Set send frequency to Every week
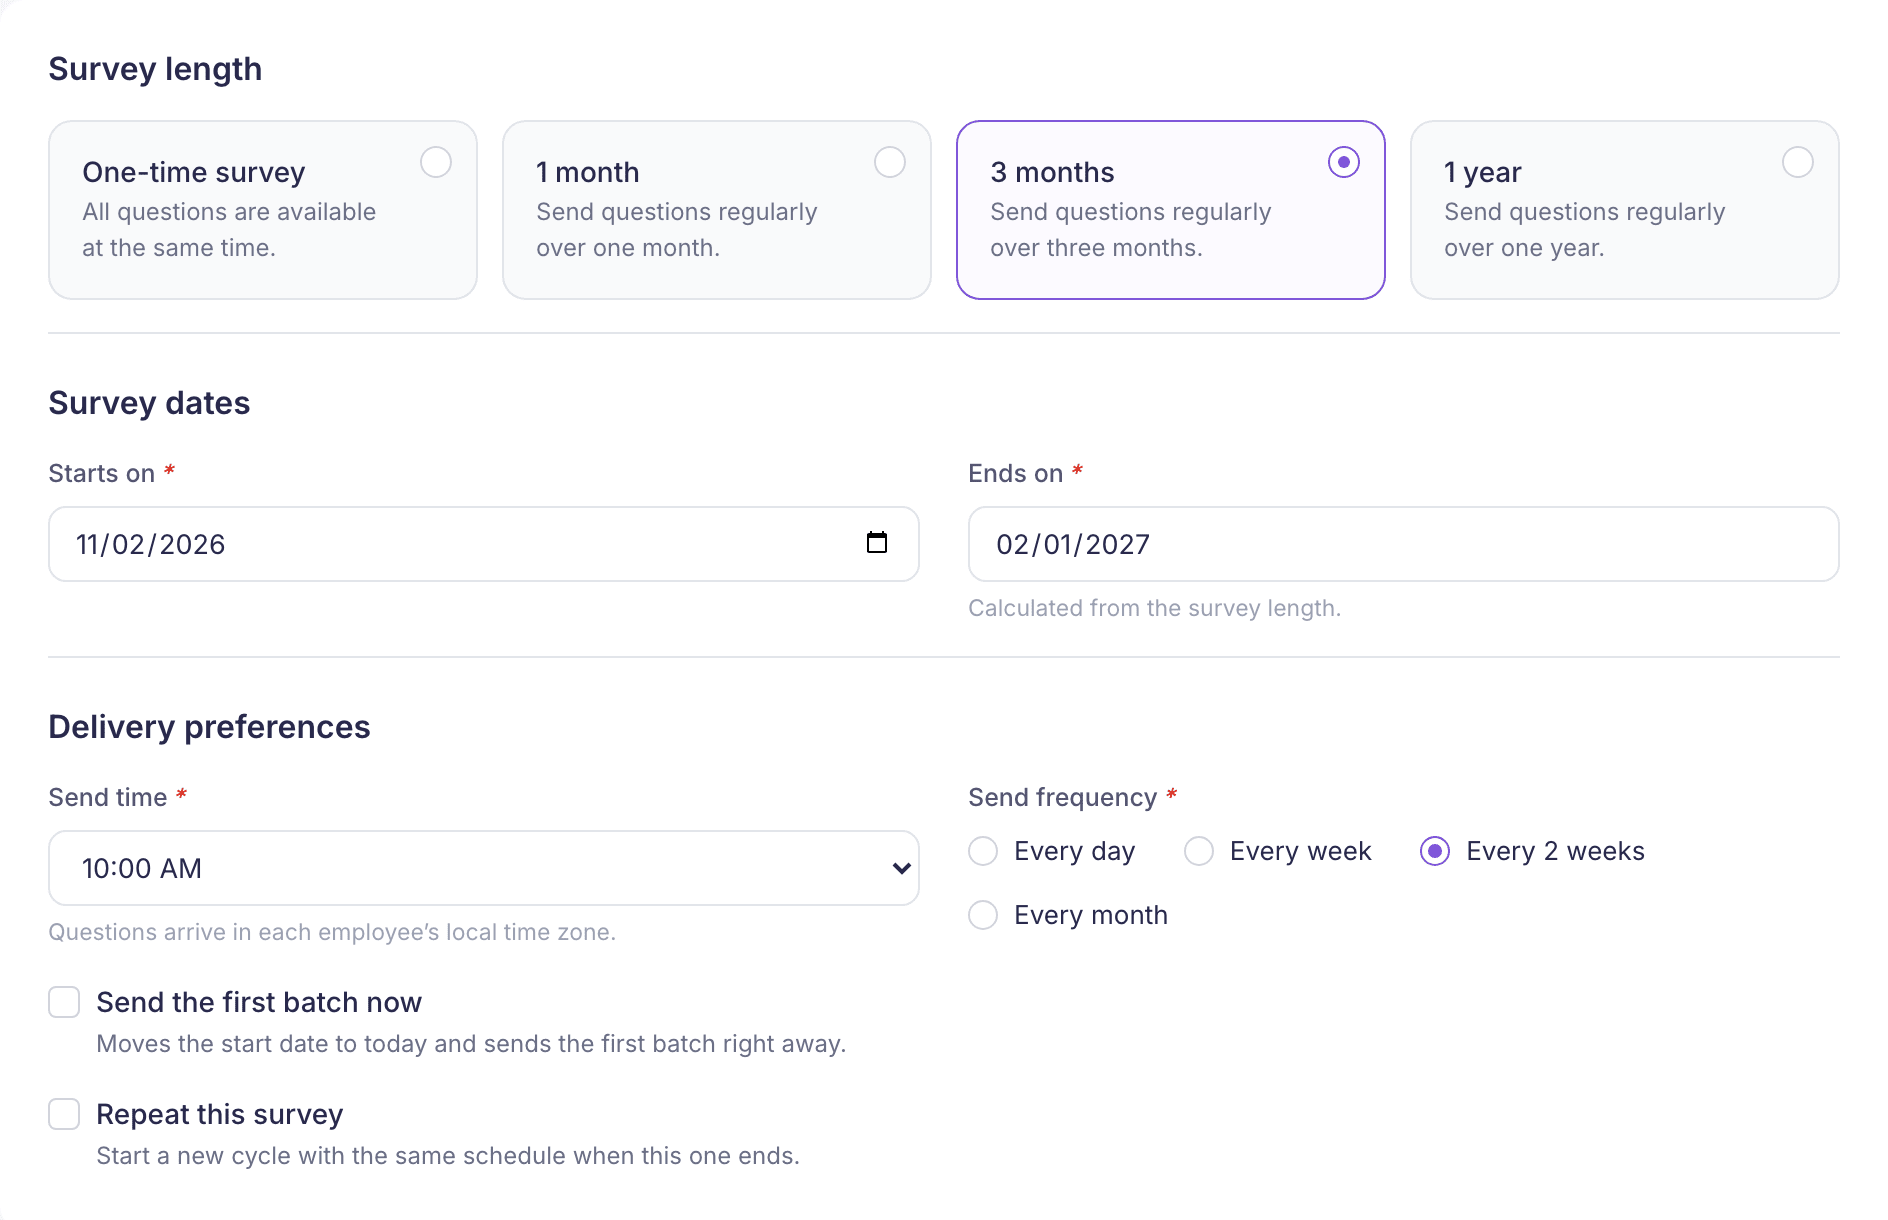The image size is (1888, 1220). (1199, 851)
